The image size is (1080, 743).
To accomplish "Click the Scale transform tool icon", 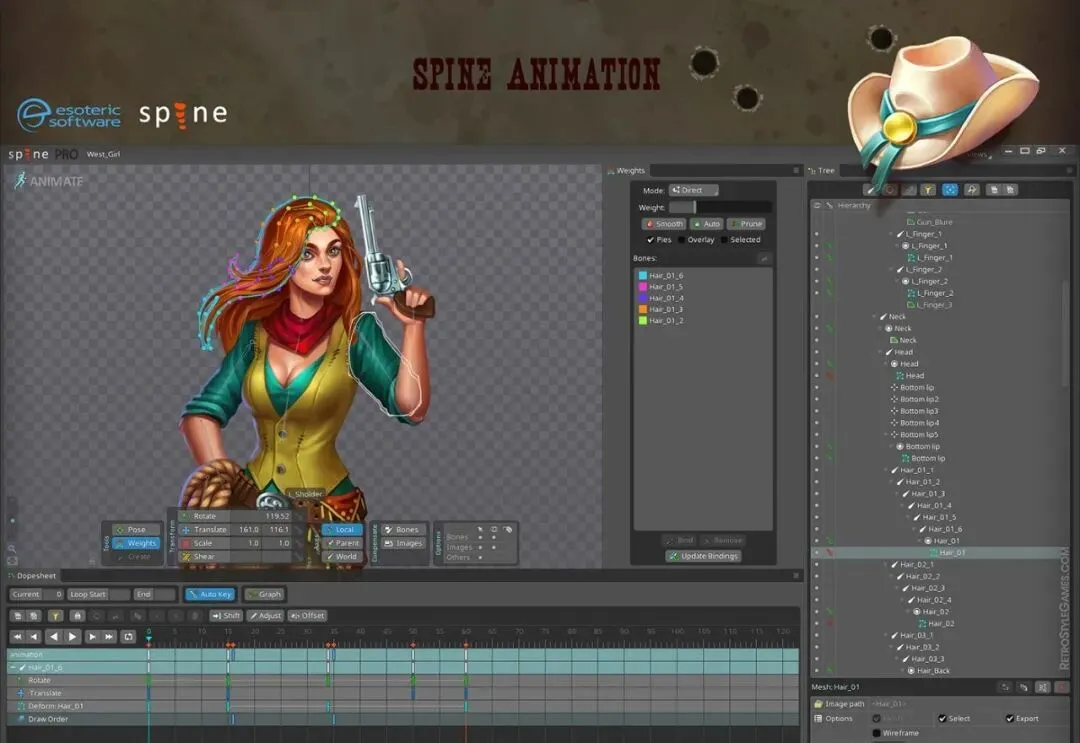I will tap(185, 543).
